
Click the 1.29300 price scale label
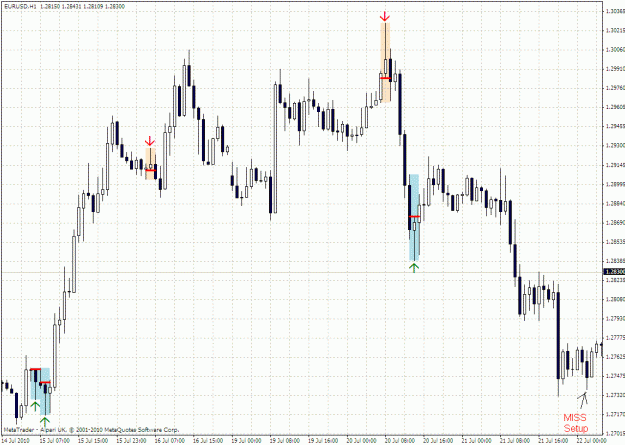click(x=615, y=146)
